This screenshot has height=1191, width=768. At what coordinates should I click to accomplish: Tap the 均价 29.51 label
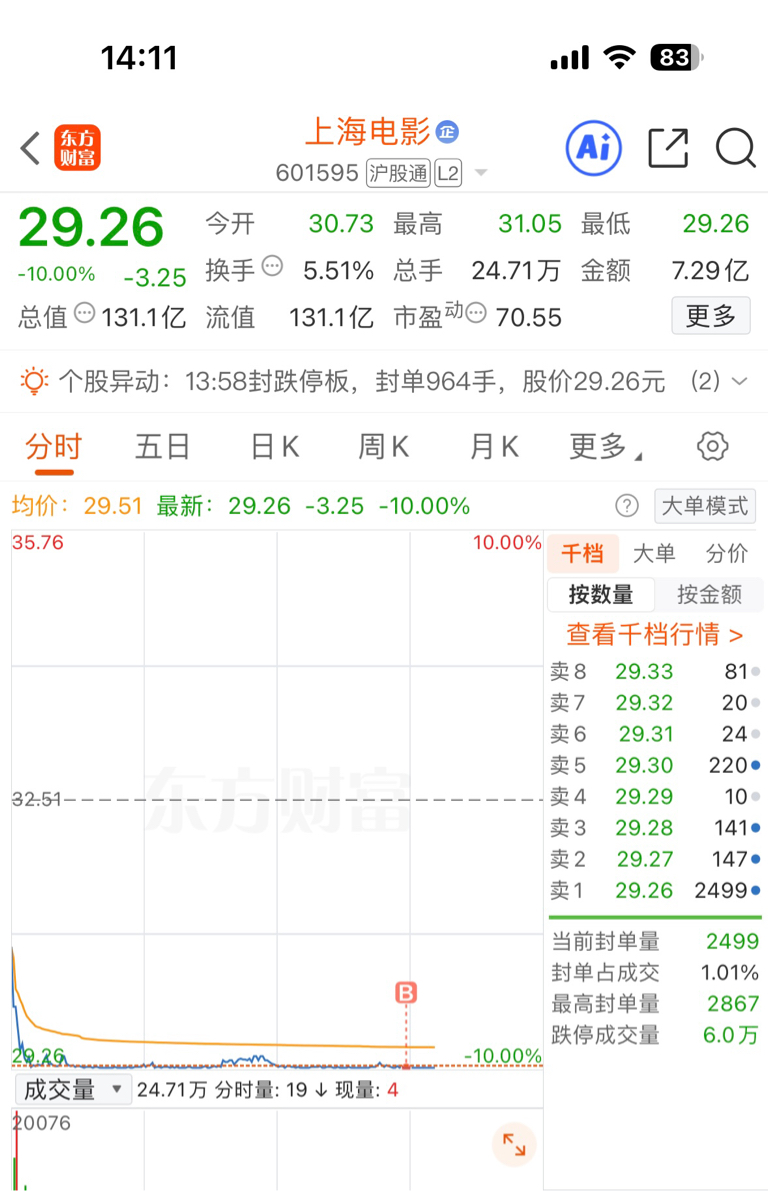(x=77, y=506)
